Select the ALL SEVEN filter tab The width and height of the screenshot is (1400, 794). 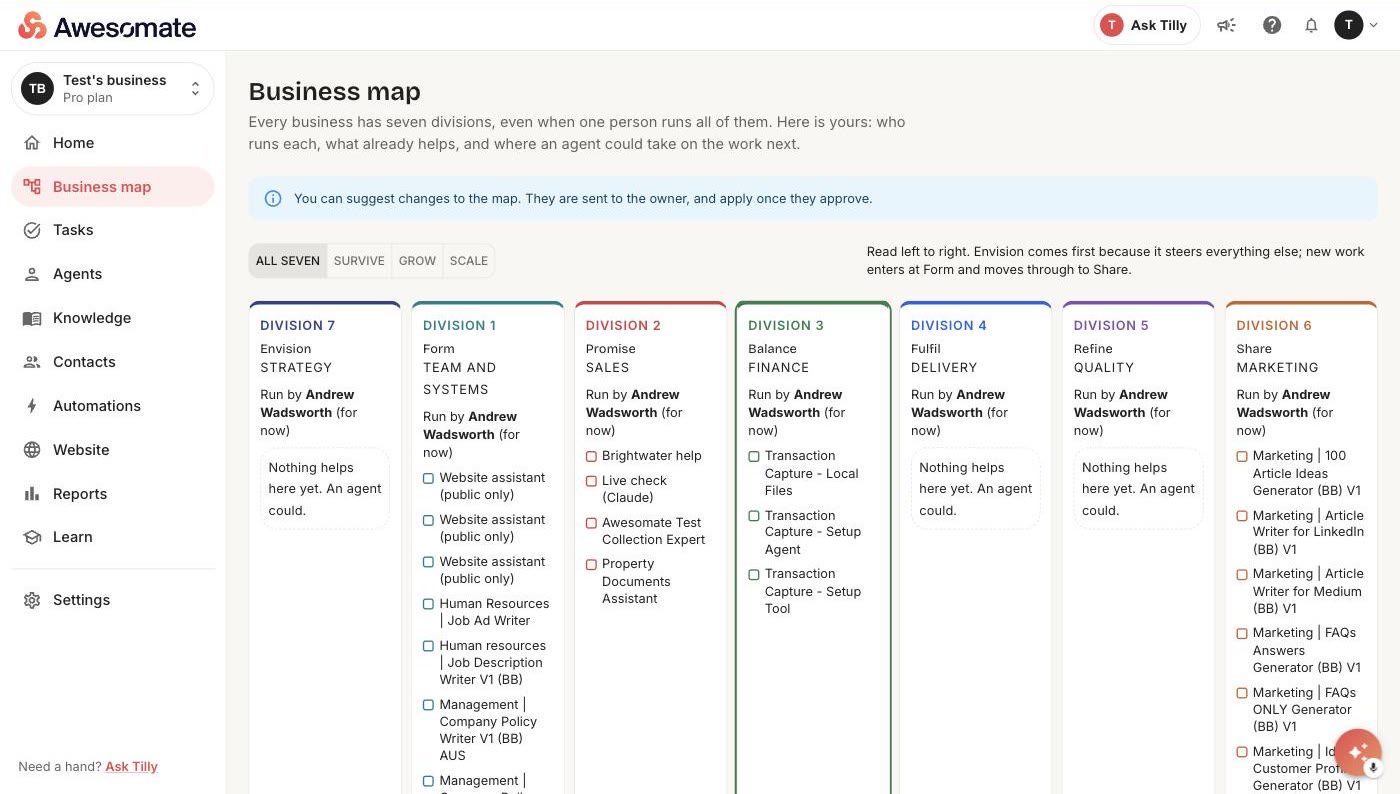coord(288,261)
